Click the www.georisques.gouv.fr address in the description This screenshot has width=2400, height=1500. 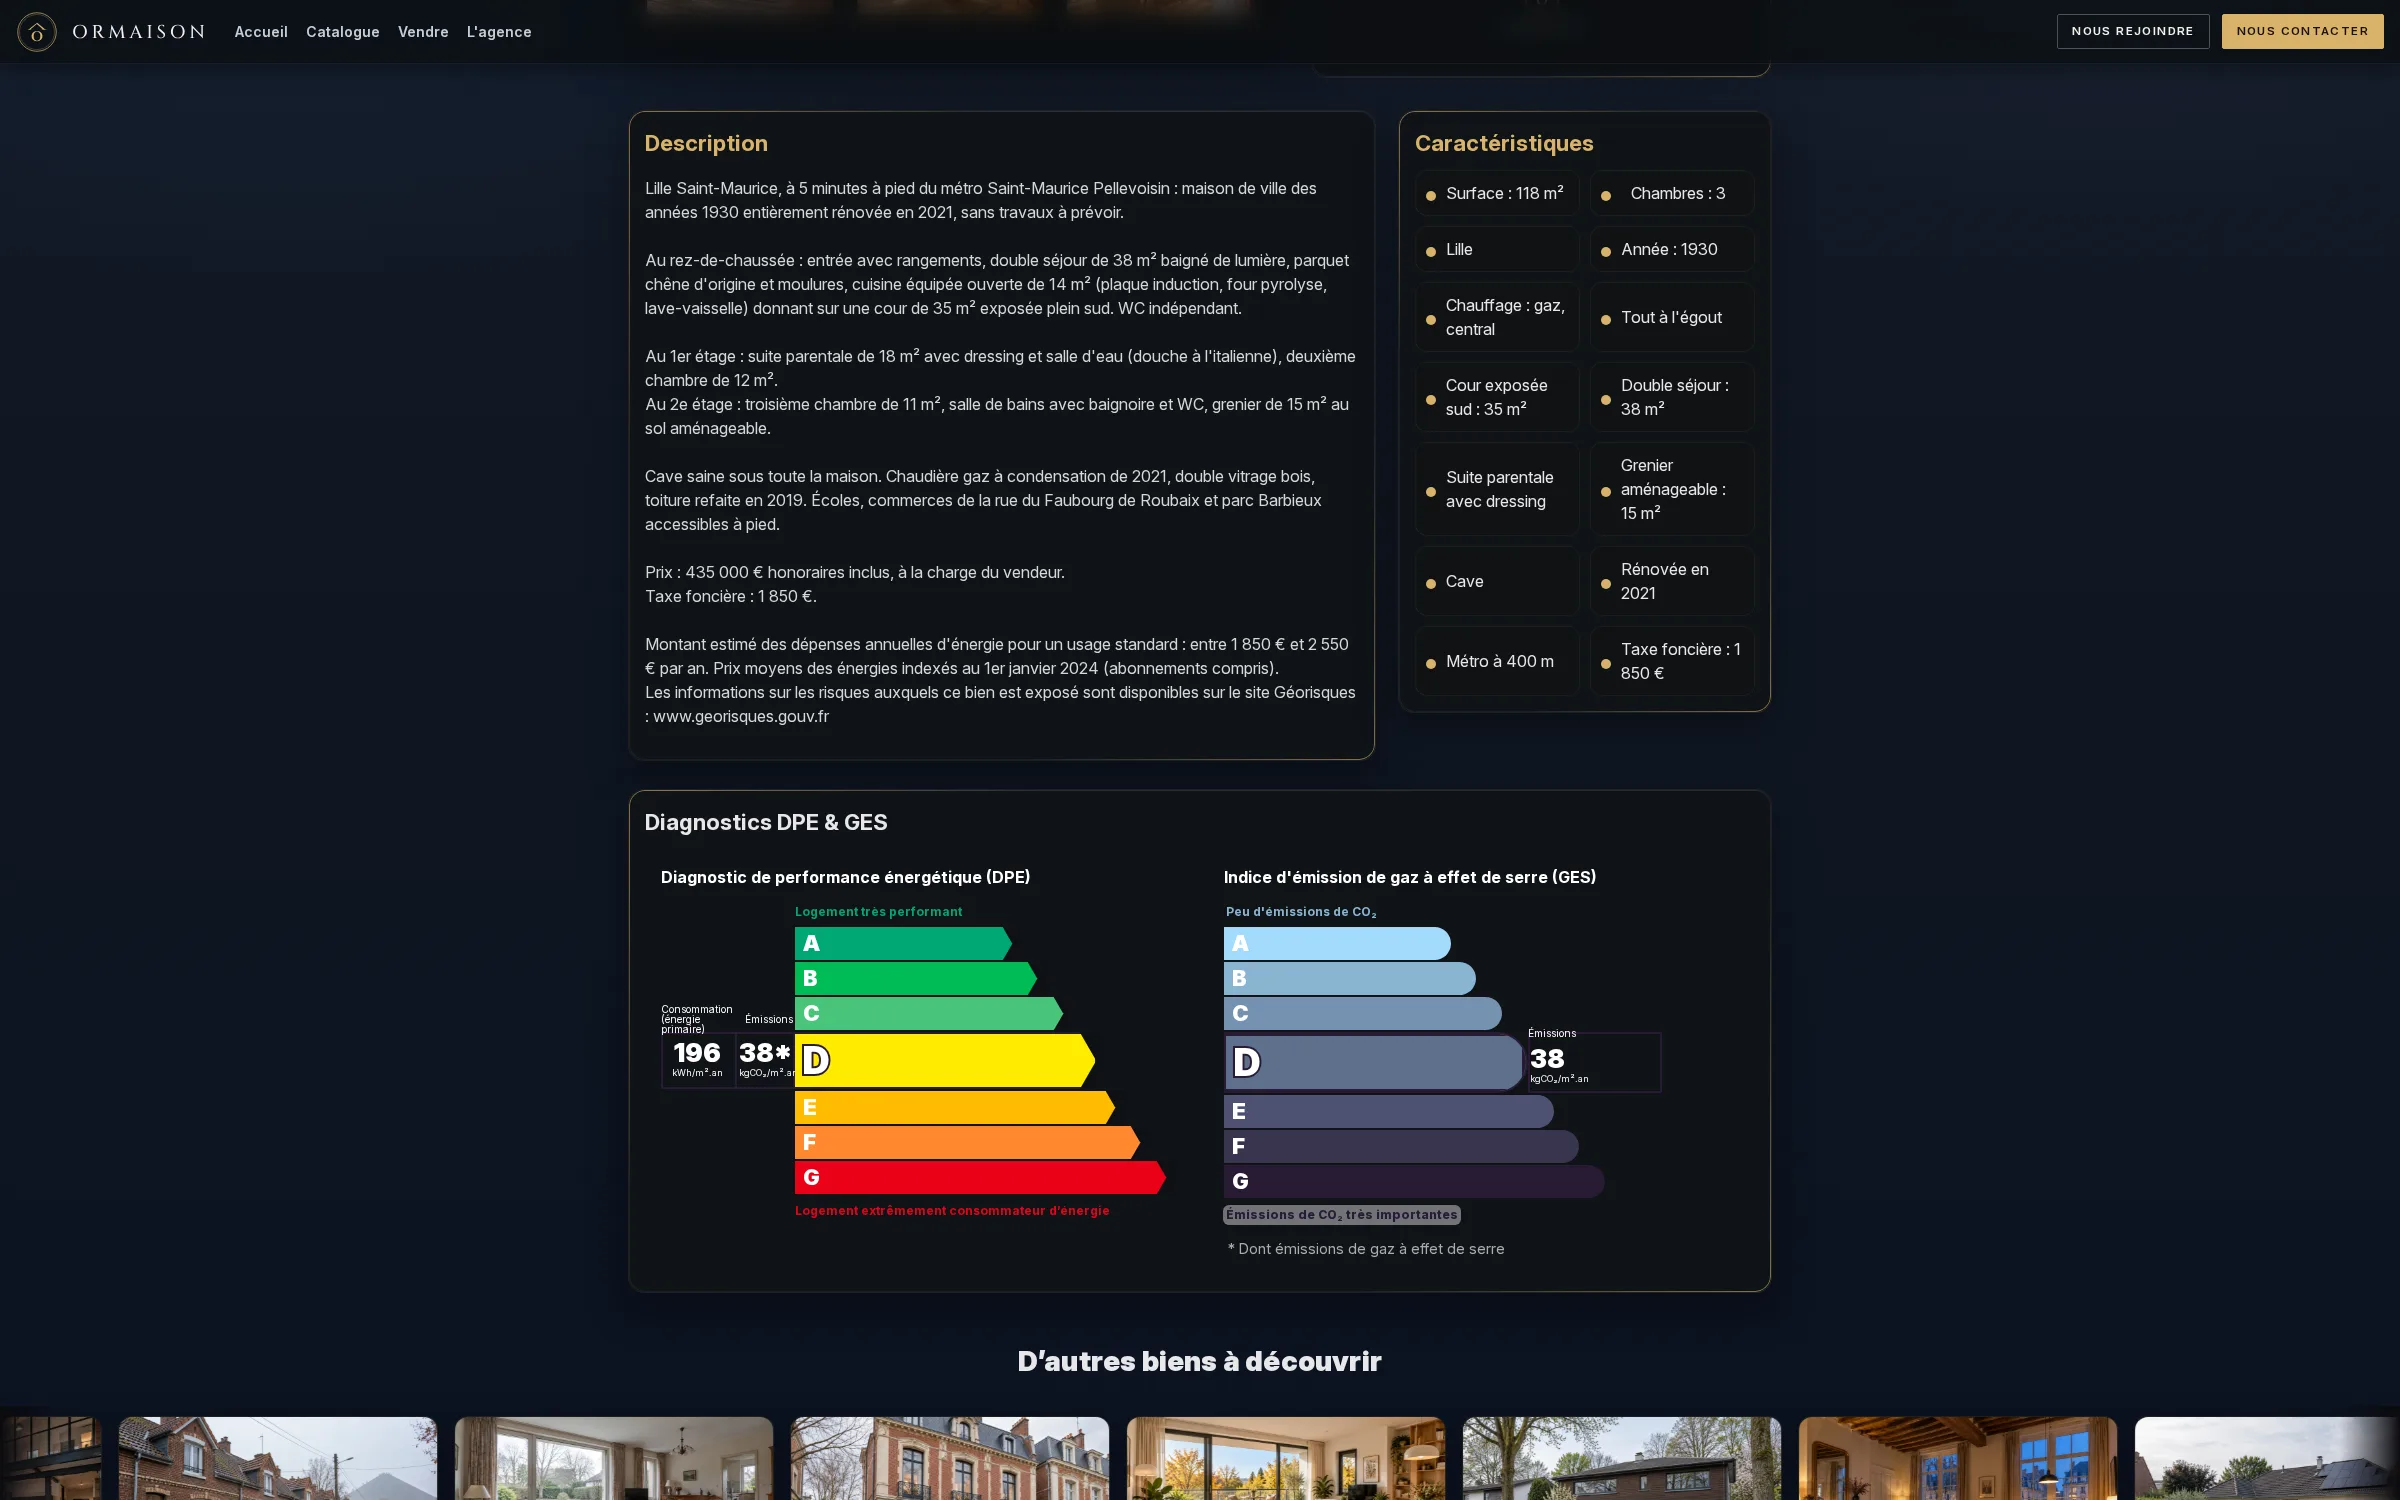tap(741, 716)
